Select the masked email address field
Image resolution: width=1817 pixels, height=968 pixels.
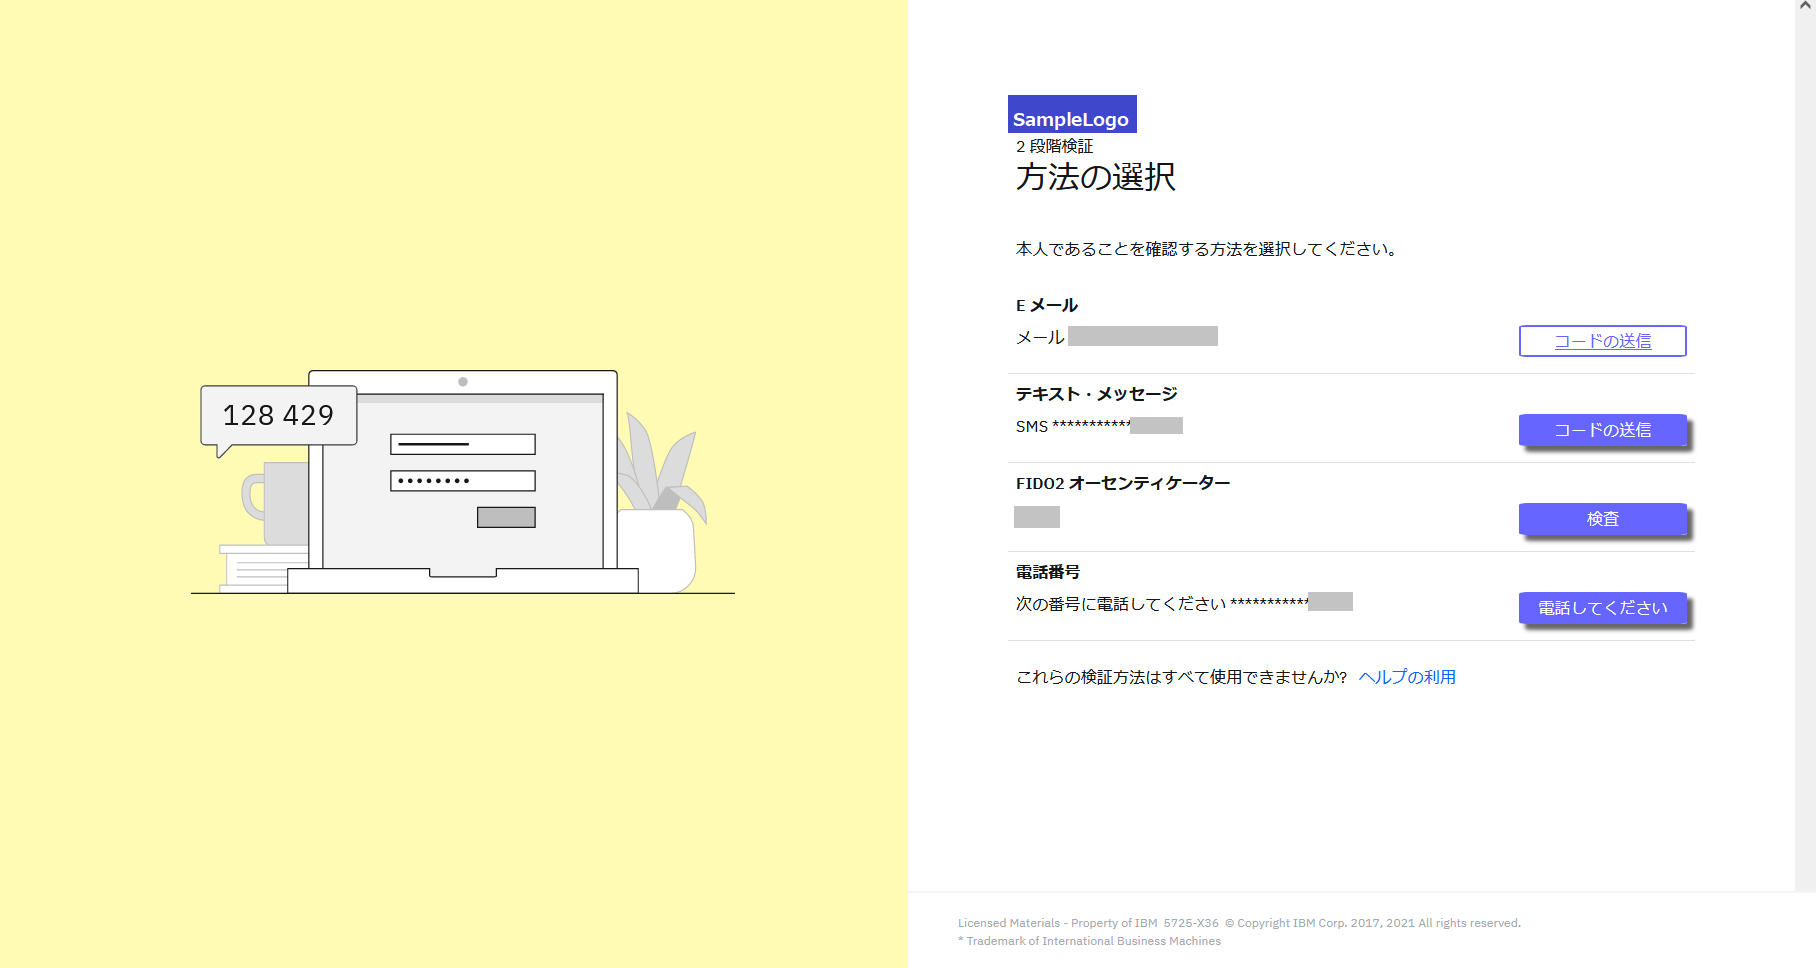tap(1143, 335)
